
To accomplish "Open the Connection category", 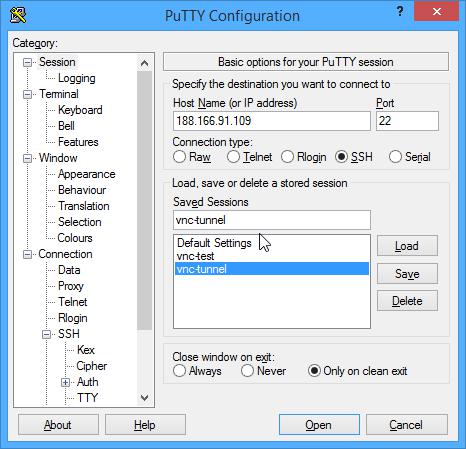I will click(x=65, y=254).
